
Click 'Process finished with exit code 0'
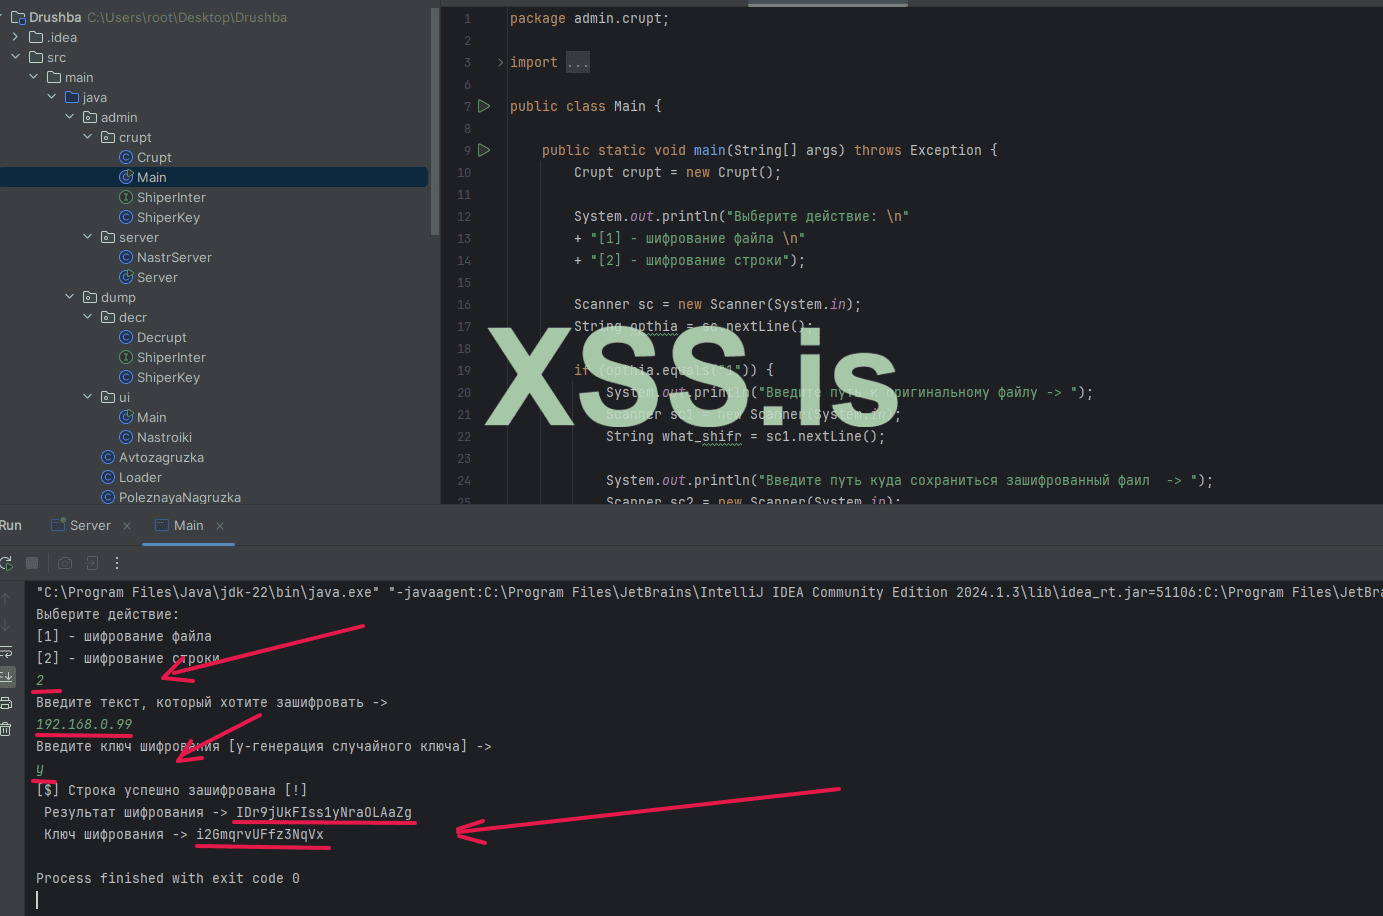click(168, 878)
